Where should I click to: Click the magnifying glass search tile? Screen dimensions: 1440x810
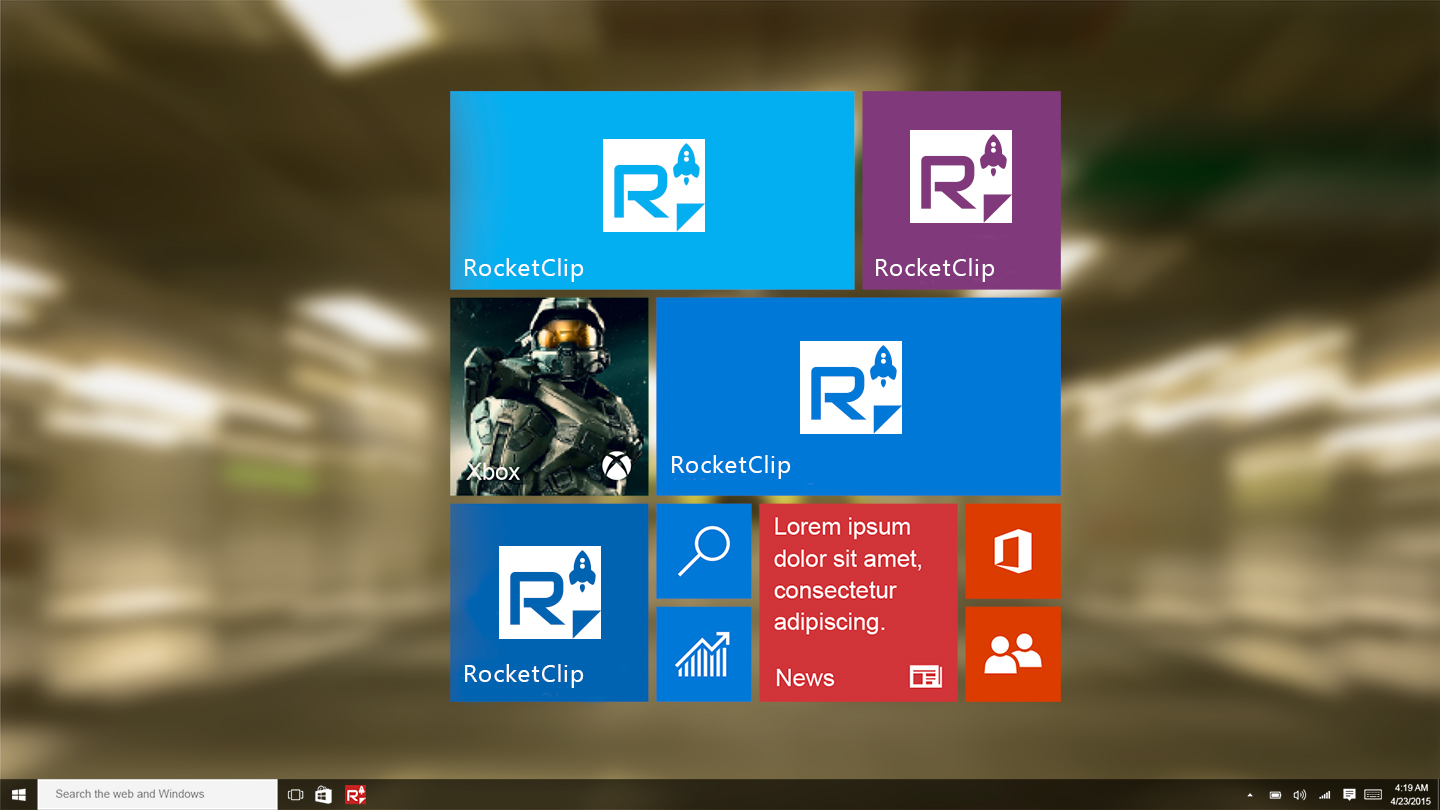[x=703, y=551]
